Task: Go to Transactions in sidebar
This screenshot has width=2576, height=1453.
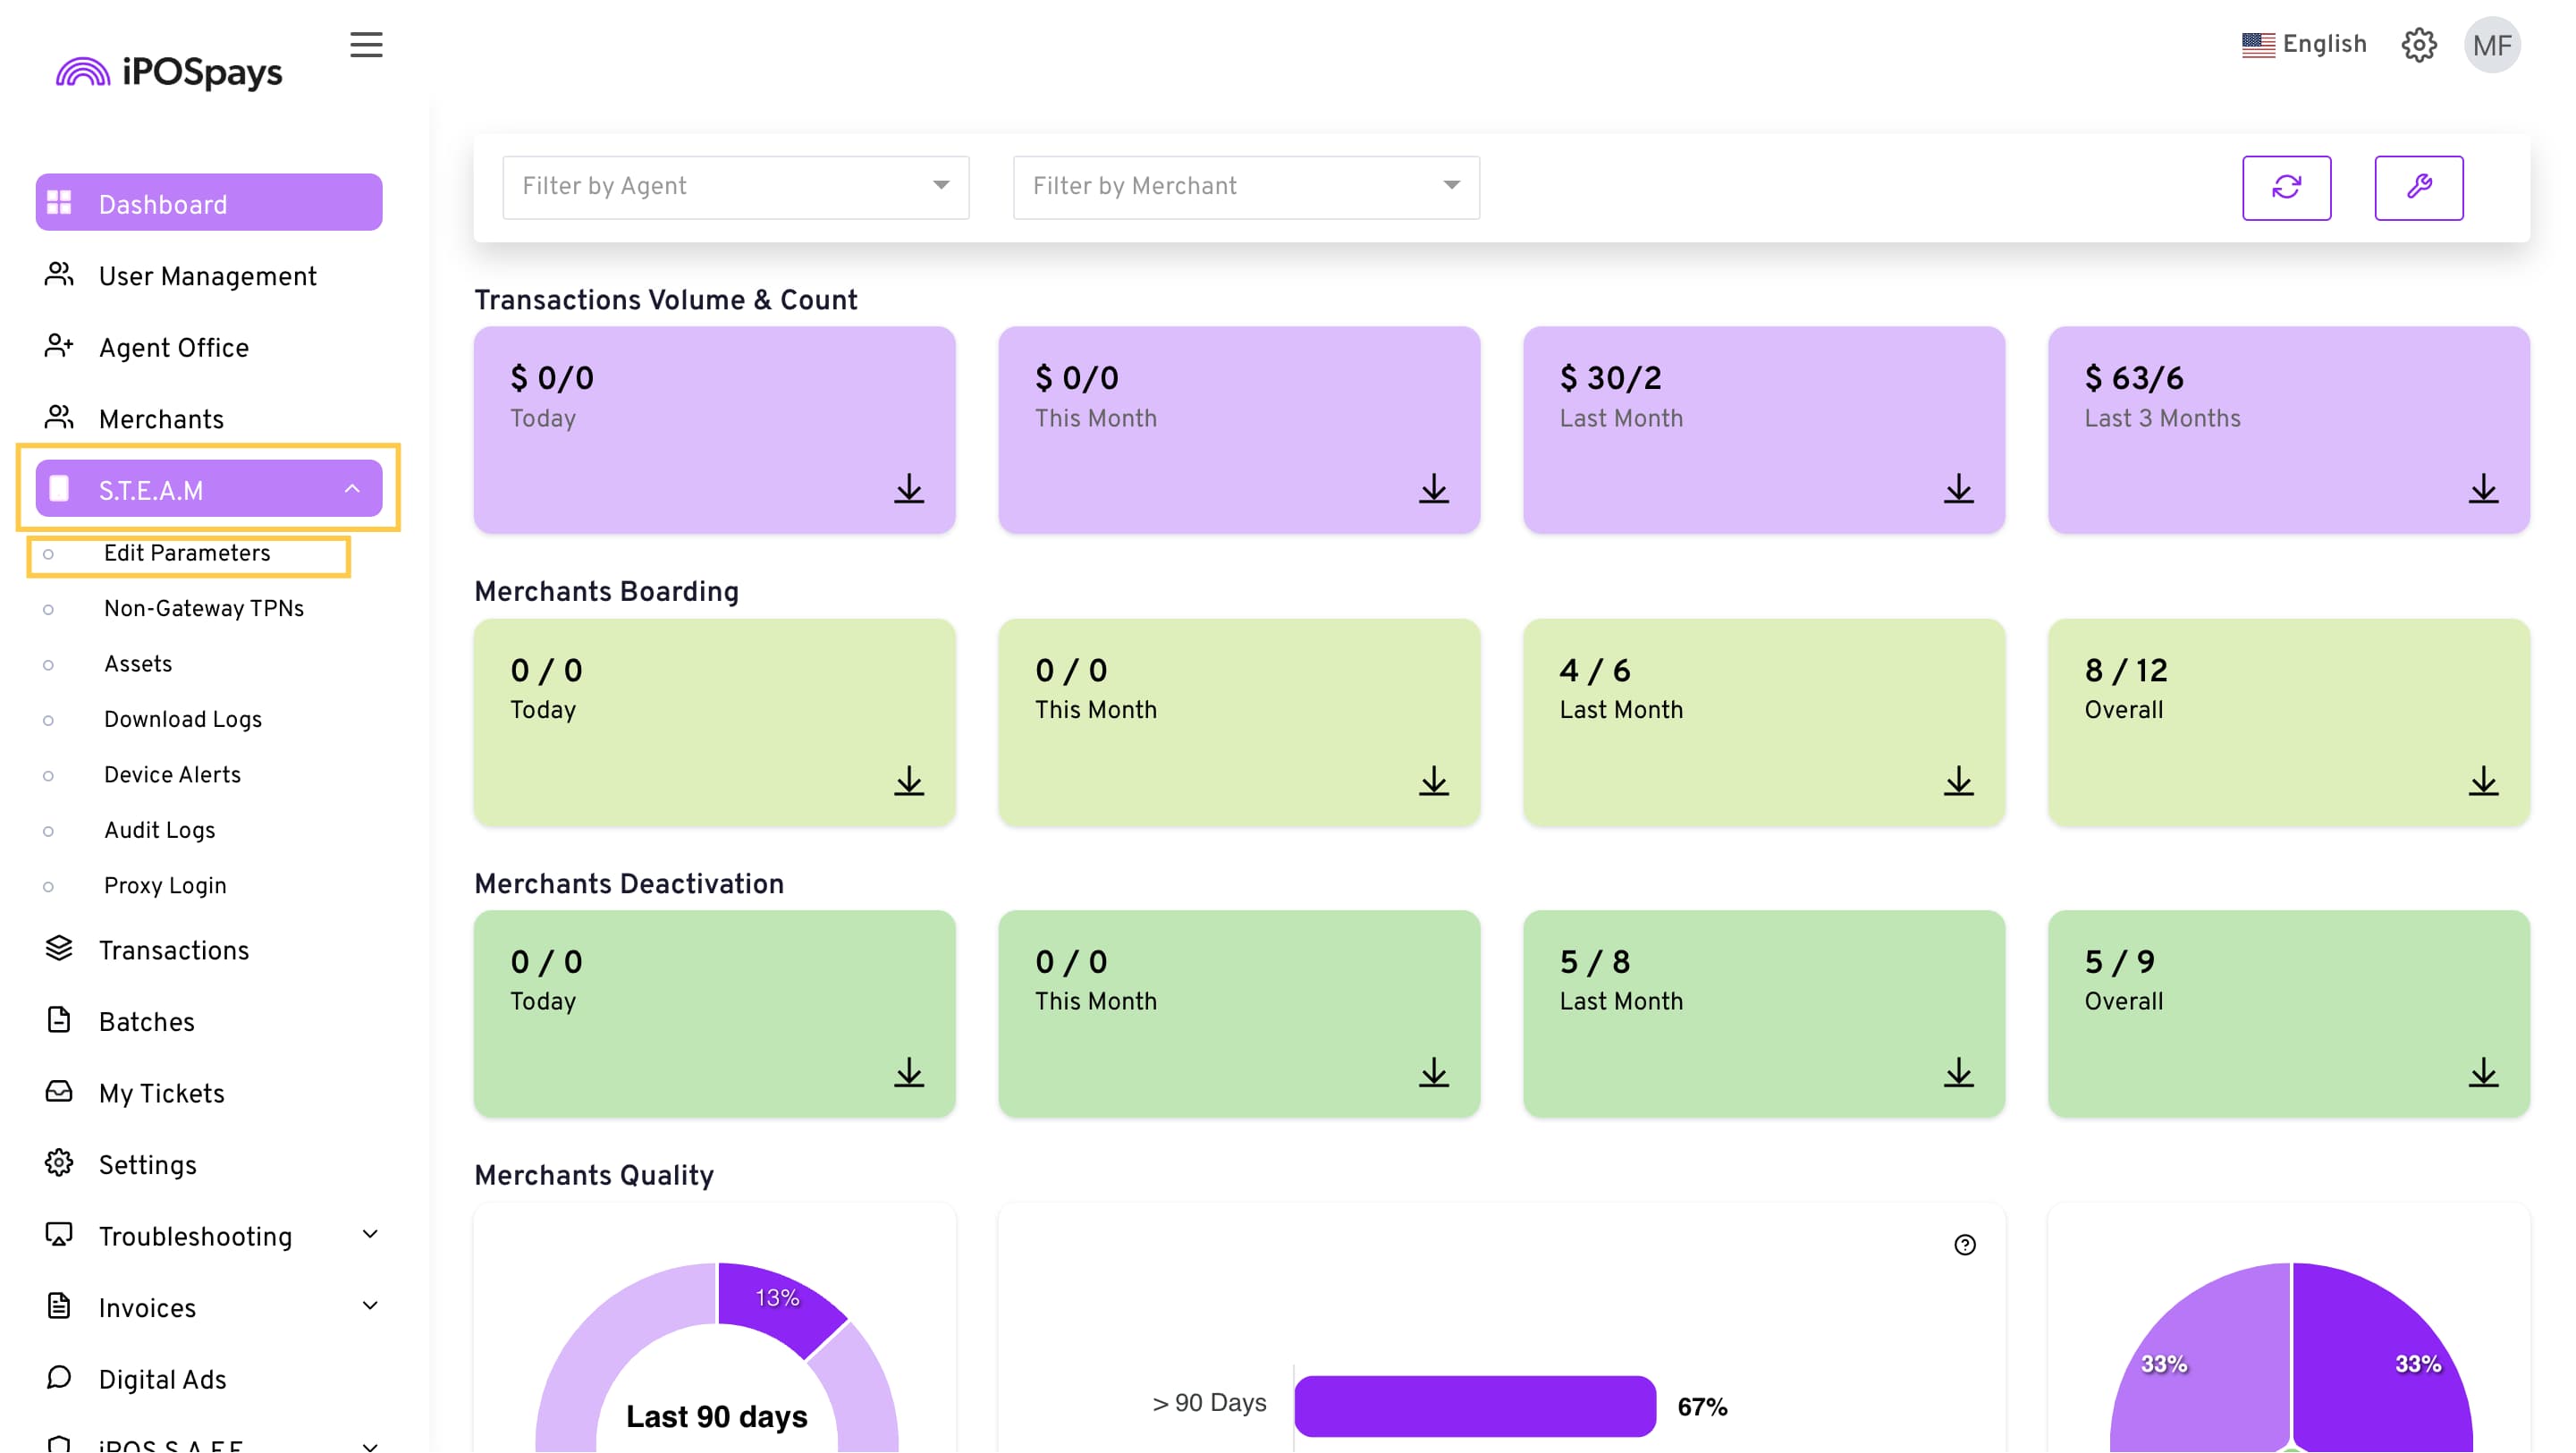Action: coord(174,951)
